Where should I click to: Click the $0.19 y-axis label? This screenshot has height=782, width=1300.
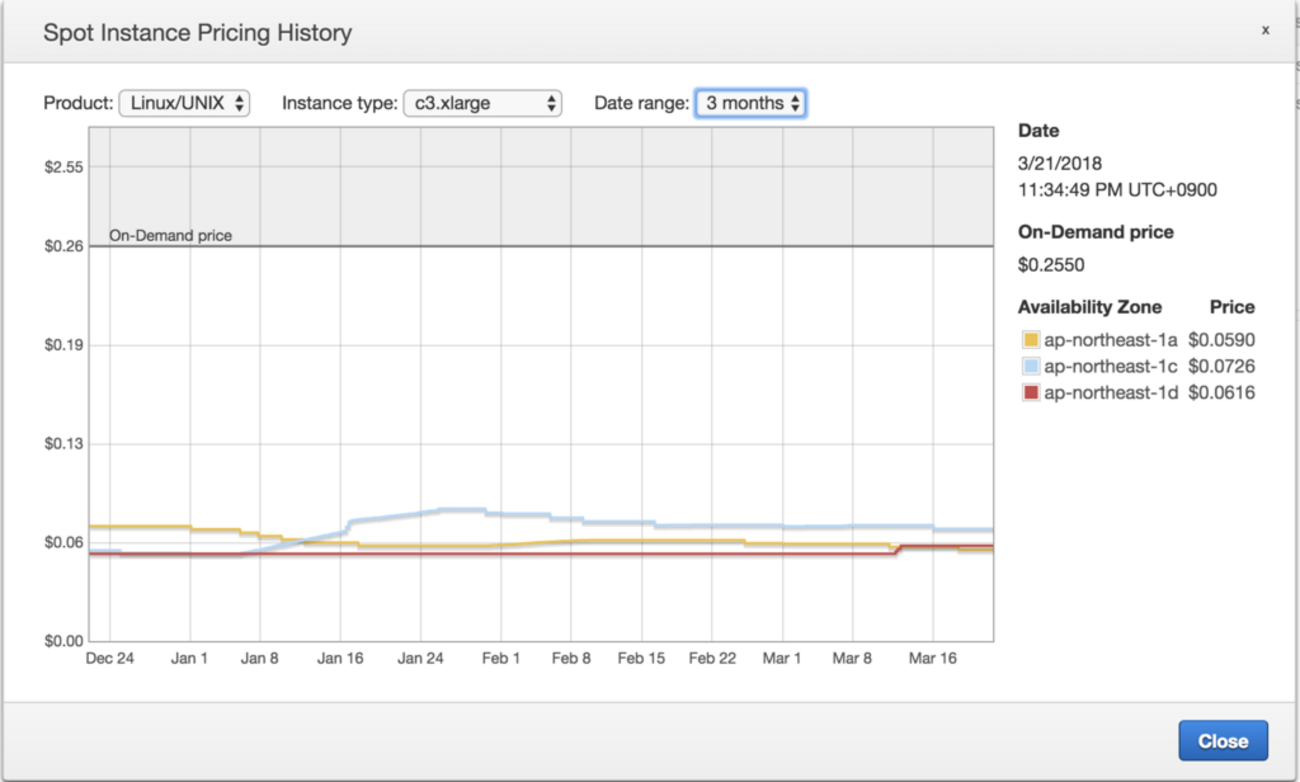click(63, 345)
